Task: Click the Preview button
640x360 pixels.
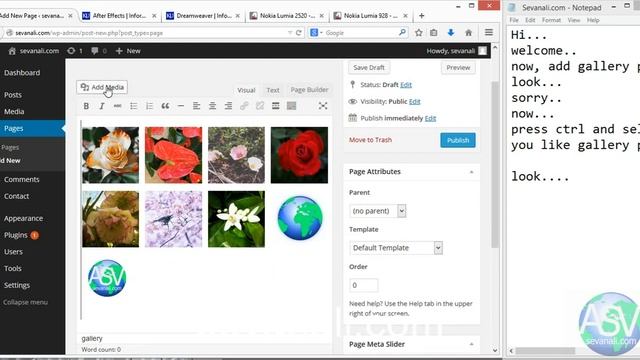Action: coord(458,67)
